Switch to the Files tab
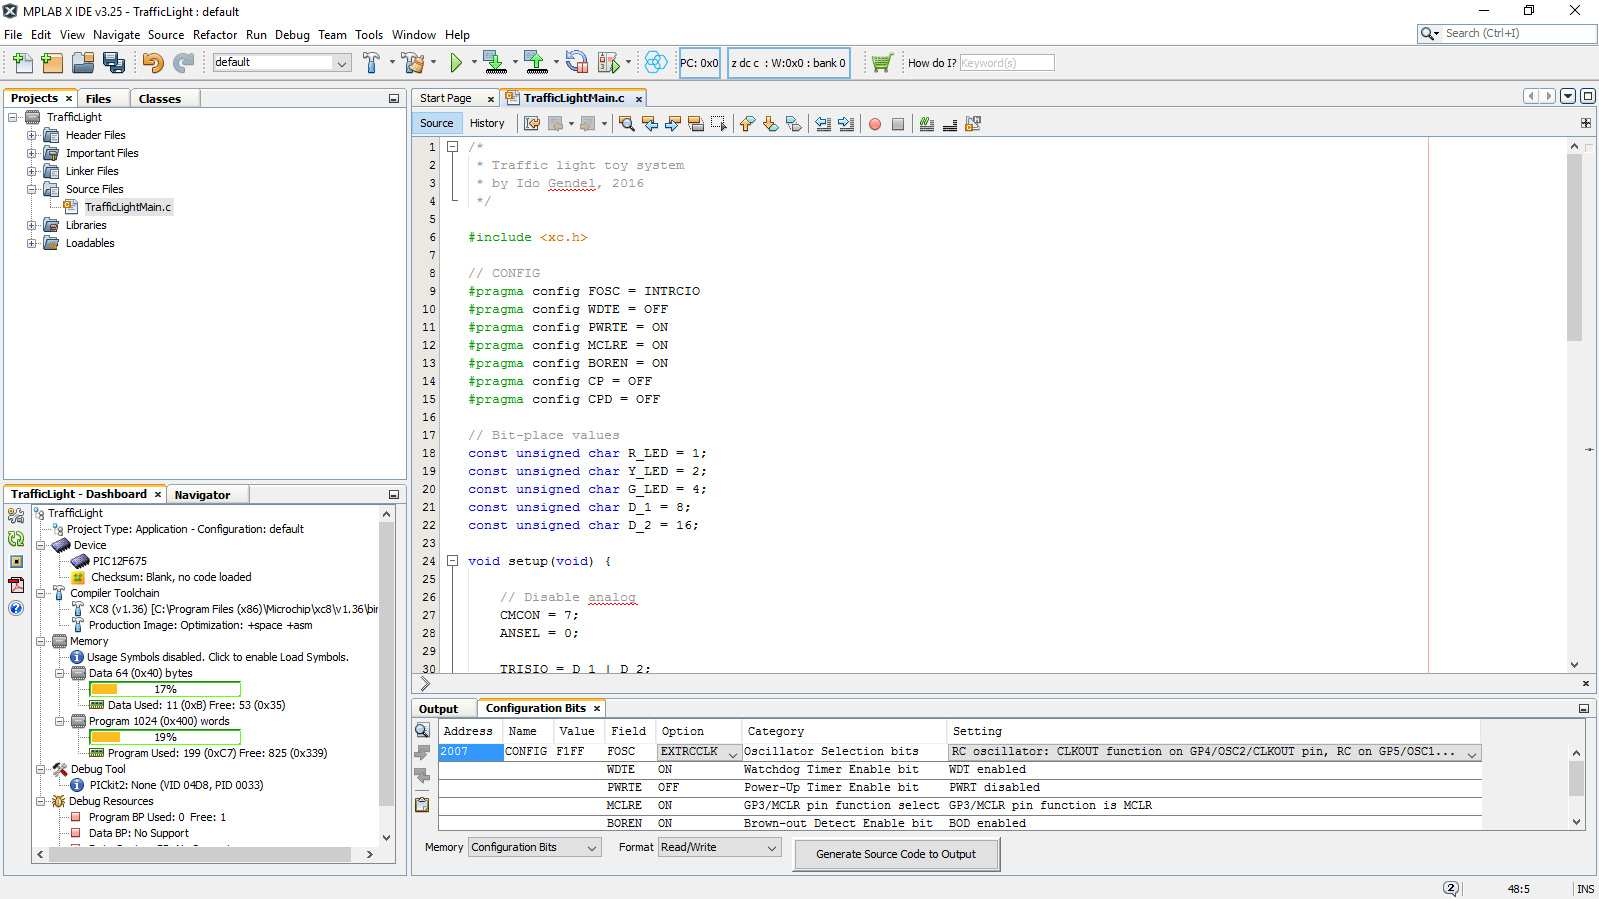This screenshot has width=1599, height=899. point(98,99)
